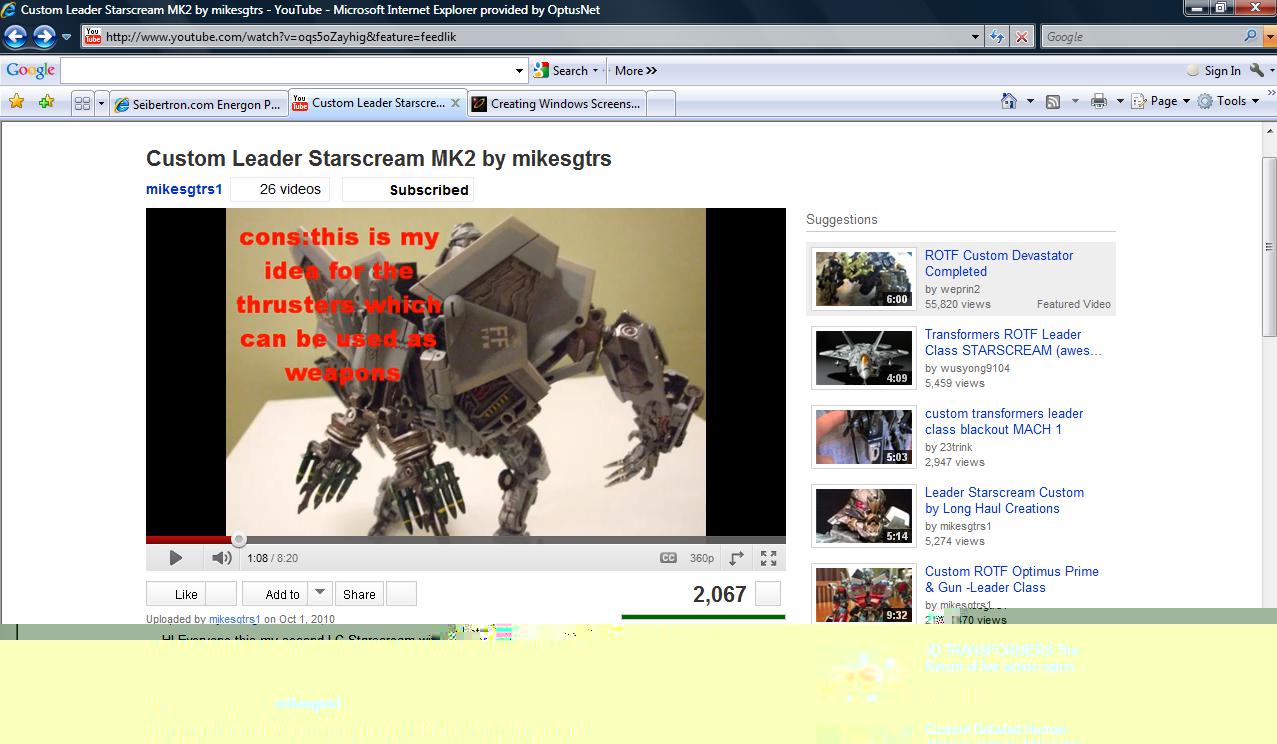Toggle the Subscribed button for mikesgtrs1

[x=408, y=190]
